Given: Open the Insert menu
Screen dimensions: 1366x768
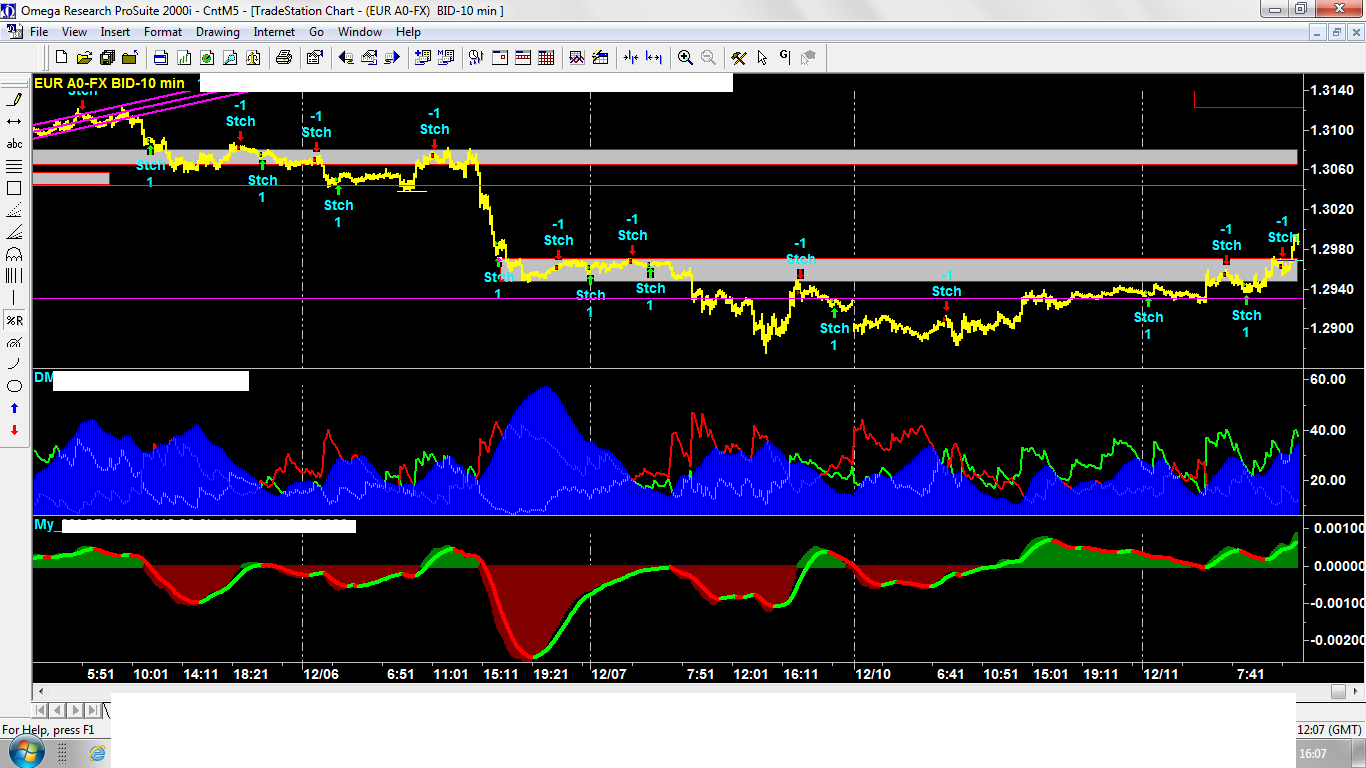Looking at the screenshot, I should tap(115, 32).
